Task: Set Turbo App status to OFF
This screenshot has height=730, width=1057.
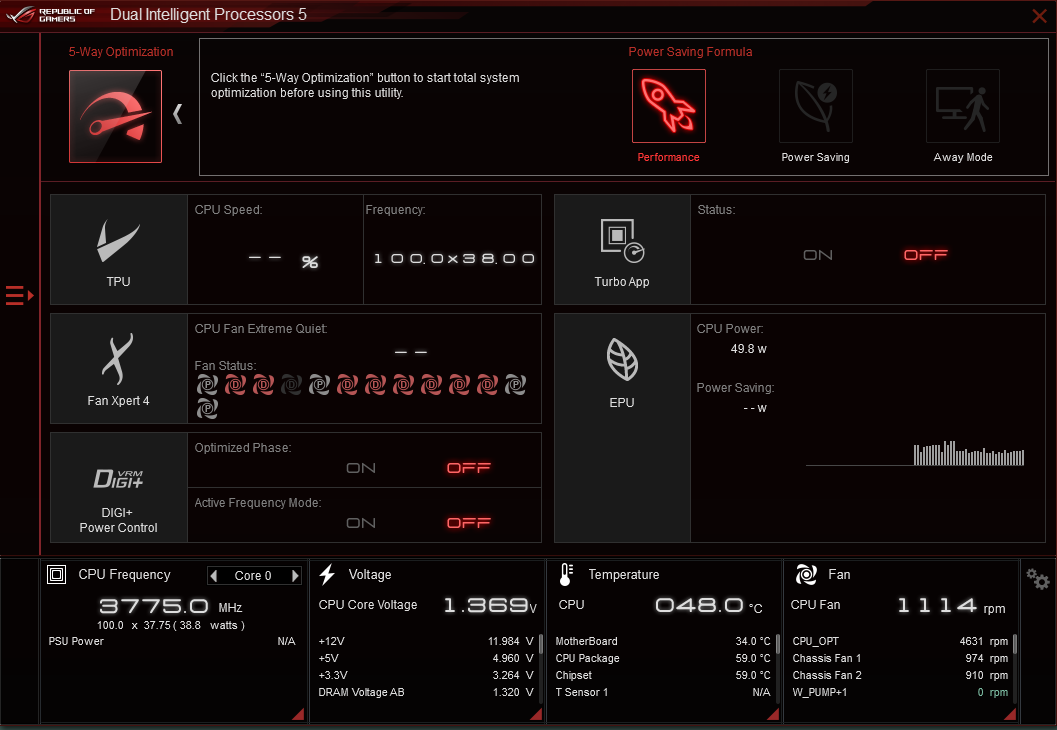Action: coord(926,255)
